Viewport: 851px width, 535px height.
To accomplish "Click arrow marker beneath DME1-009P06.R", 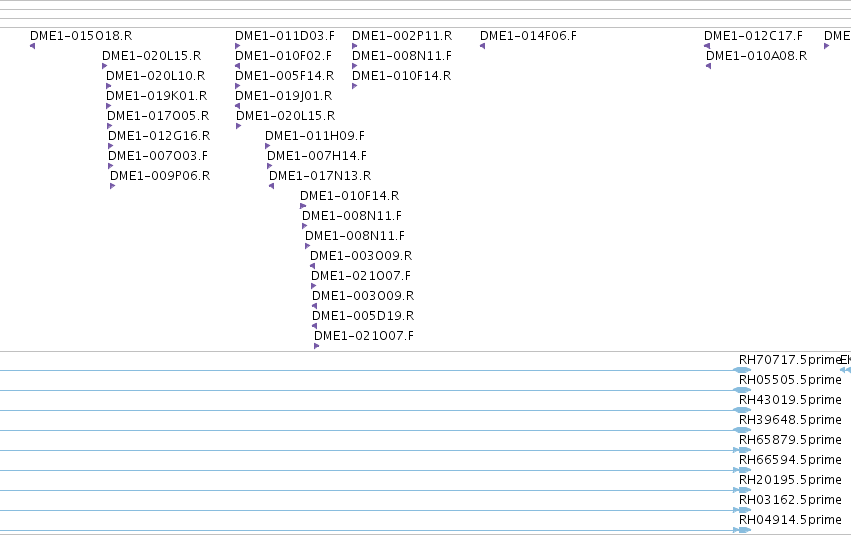I will pos(112,186).
